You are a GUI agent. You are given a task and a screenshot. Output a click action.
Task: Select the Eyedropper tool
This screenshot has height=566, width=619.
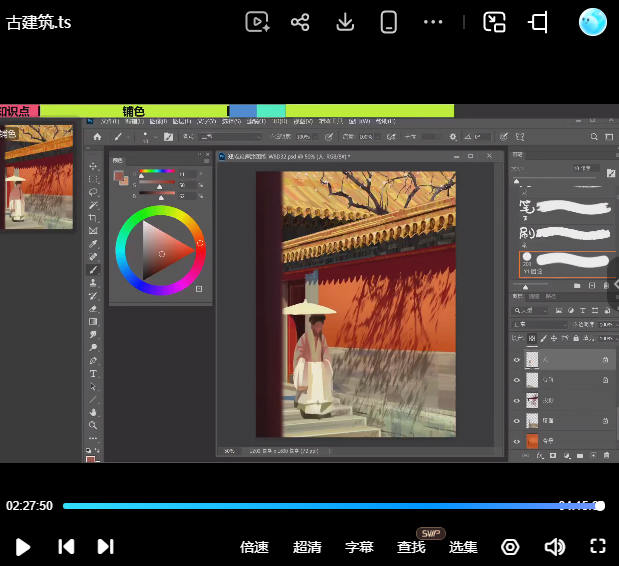(93, 244)
